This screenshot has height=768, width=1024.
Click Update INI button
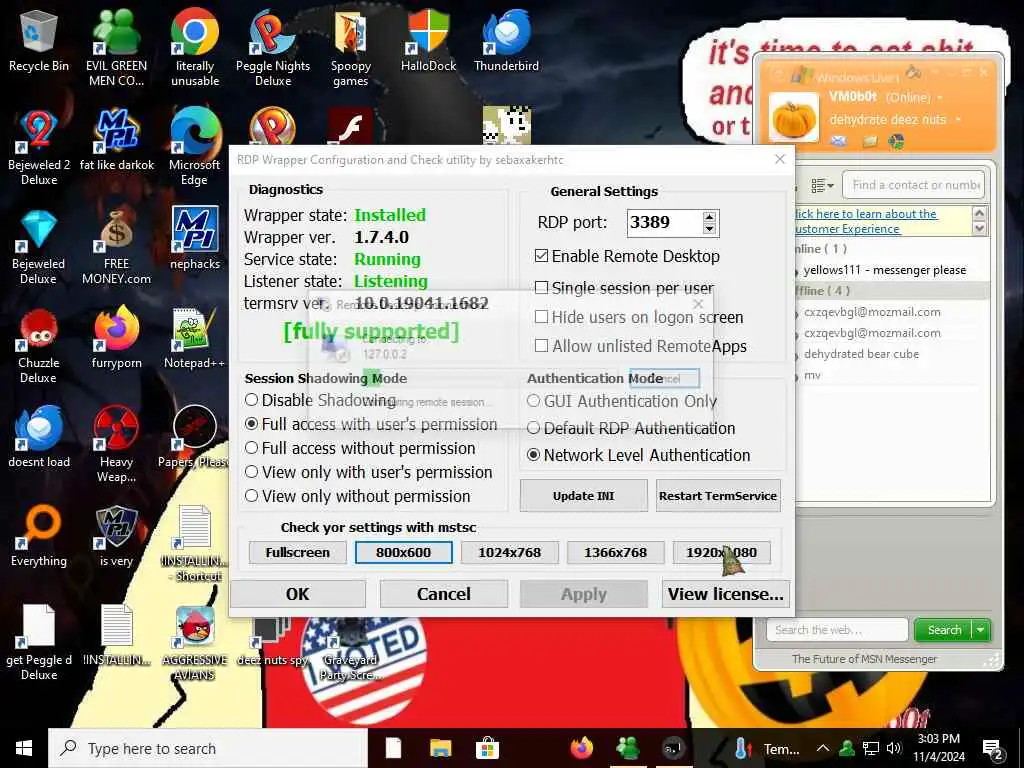583,496
